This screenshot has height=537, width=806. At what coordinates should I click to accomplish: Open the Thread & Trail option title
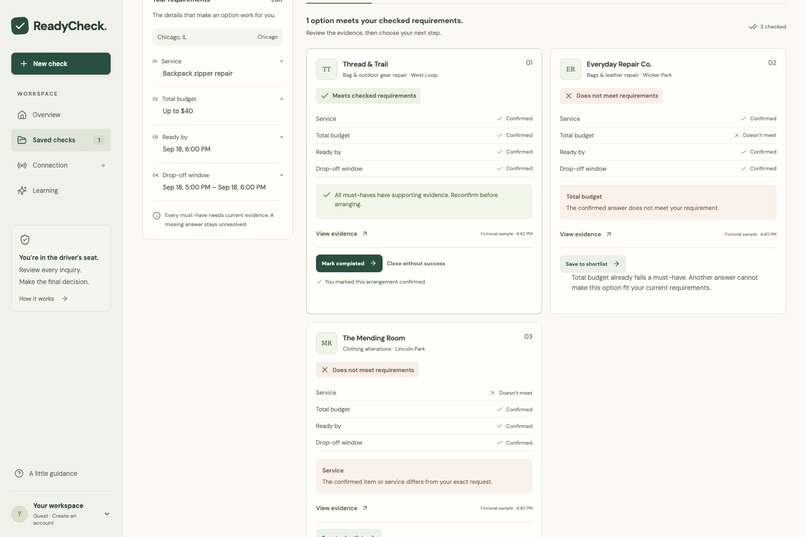(365, 64)
